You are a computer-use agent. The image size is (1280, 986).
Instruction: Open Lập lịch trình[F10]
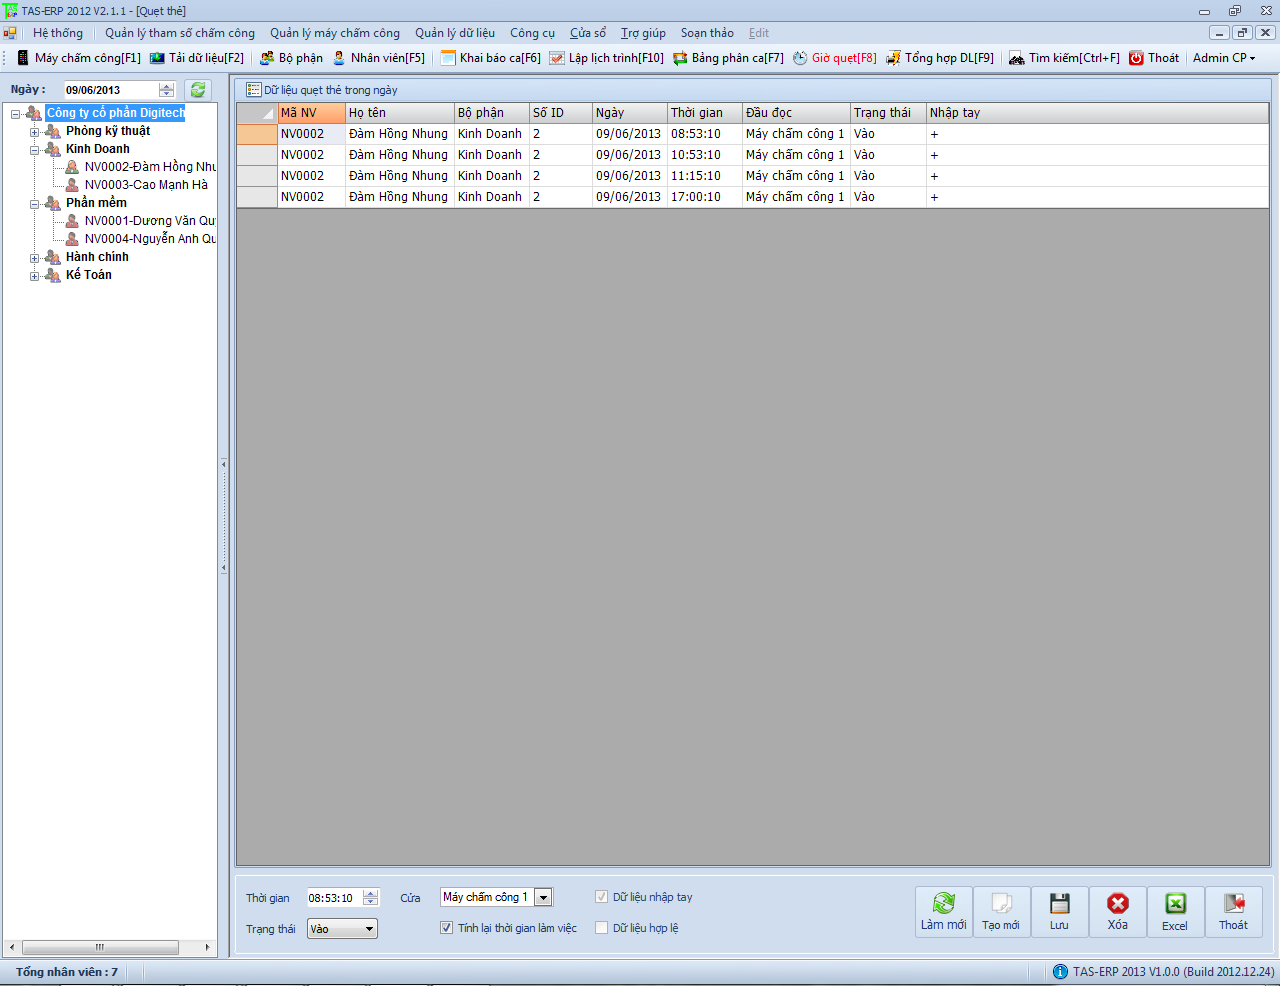(x=607, y=58)
